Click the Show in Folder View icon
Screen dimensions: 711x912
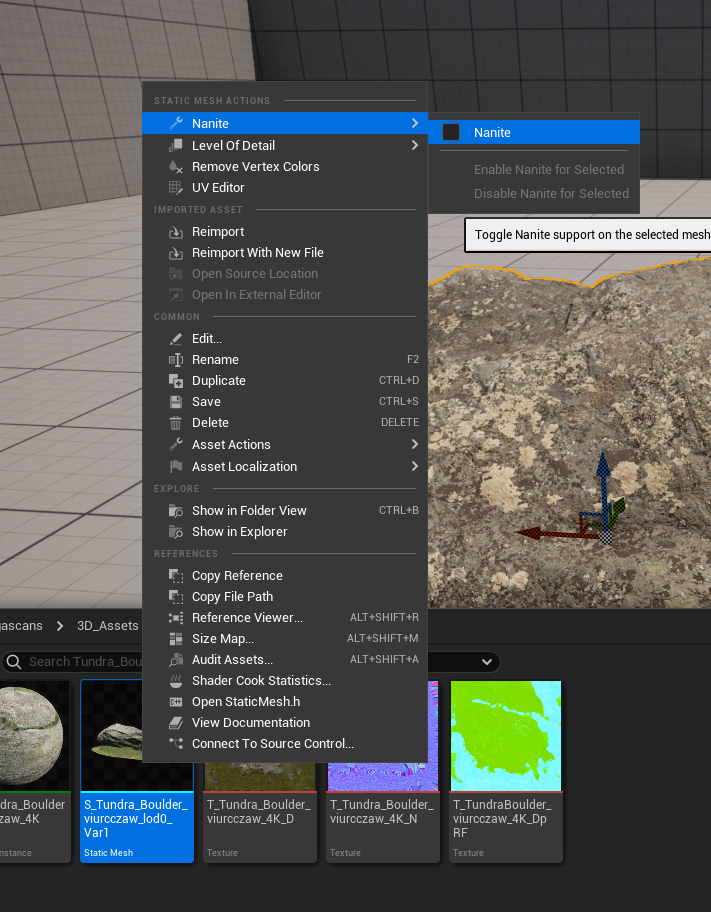(176, 511)
